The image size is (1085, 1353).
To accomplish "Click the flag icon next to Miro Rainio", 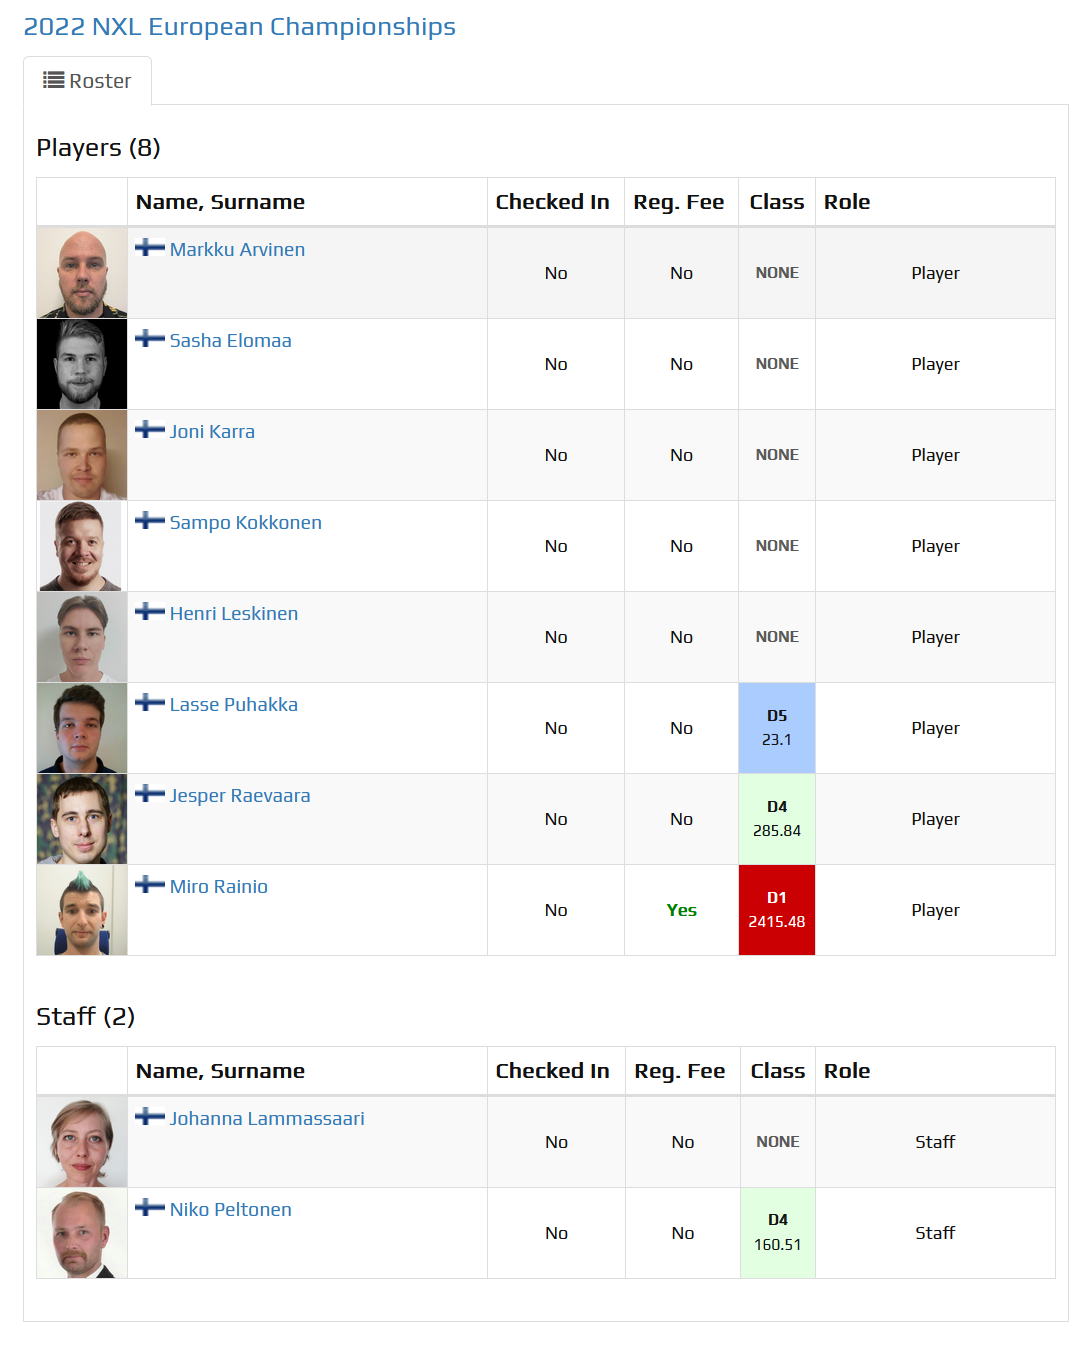I will tap(150, 885).
